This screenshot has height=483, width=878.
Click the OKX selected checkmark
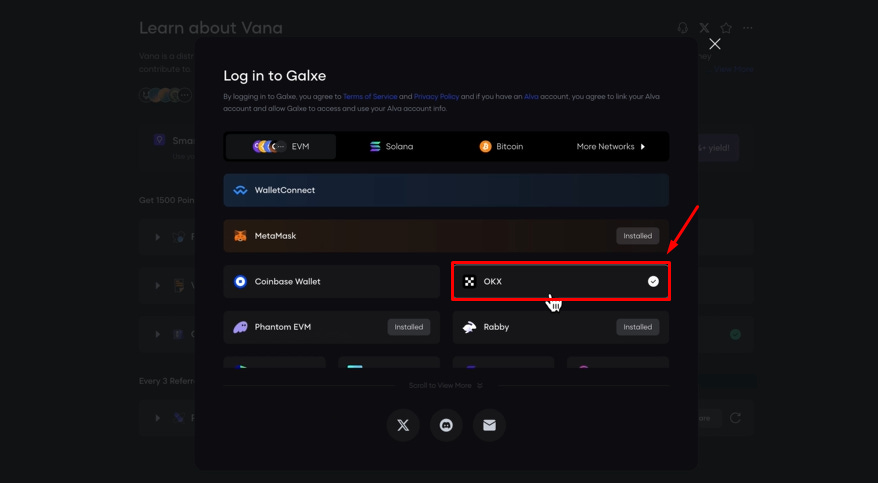point(653,282)
